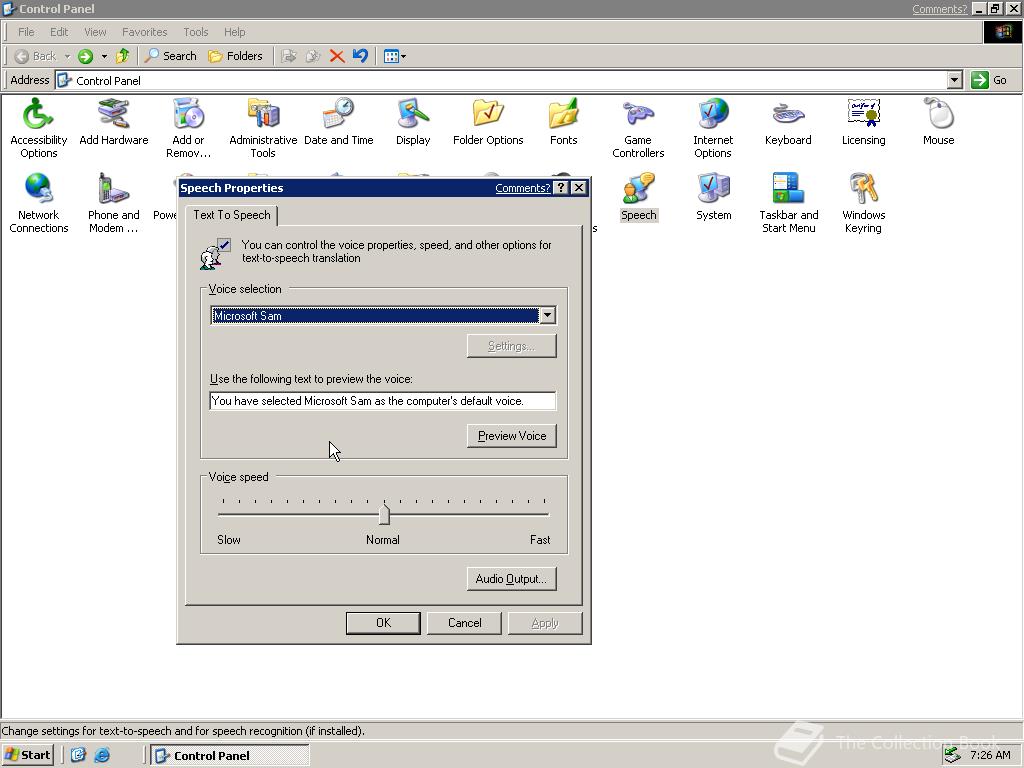Open the Internet Options icon
1024x768 pixels.
713,128
